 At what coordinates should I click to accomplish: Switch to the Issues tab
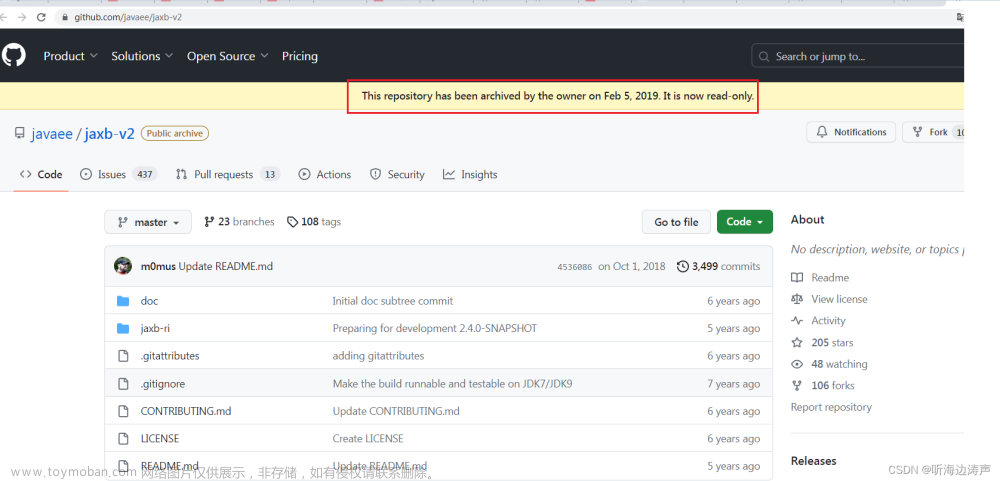(x=118, y=174)
